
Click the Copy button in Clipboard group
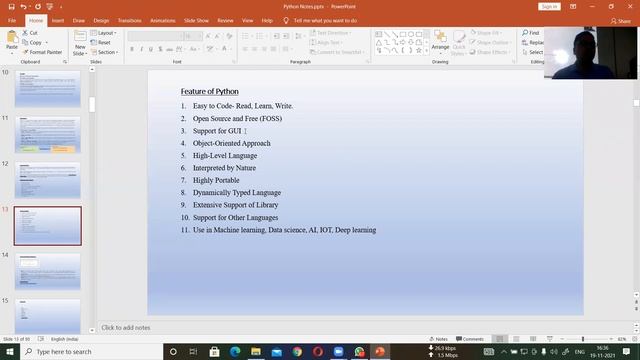(32, 42)
